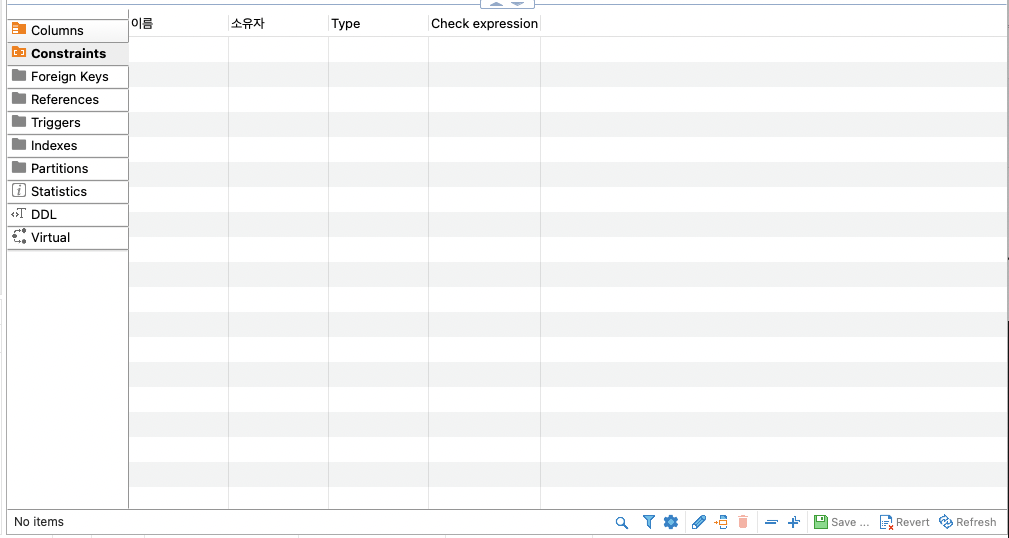Click the No items status text

[x=39, y=522]
